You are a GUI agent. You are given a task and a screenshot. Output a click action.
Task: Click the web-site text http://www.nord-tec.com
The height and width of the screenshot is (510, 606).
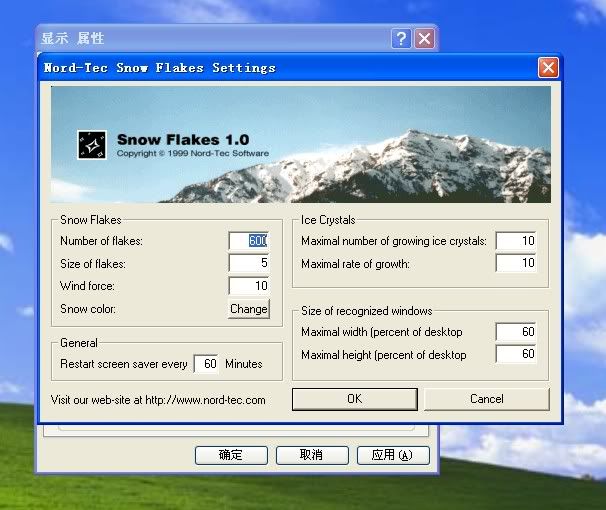pyautogui.click(x=205, y=400)
